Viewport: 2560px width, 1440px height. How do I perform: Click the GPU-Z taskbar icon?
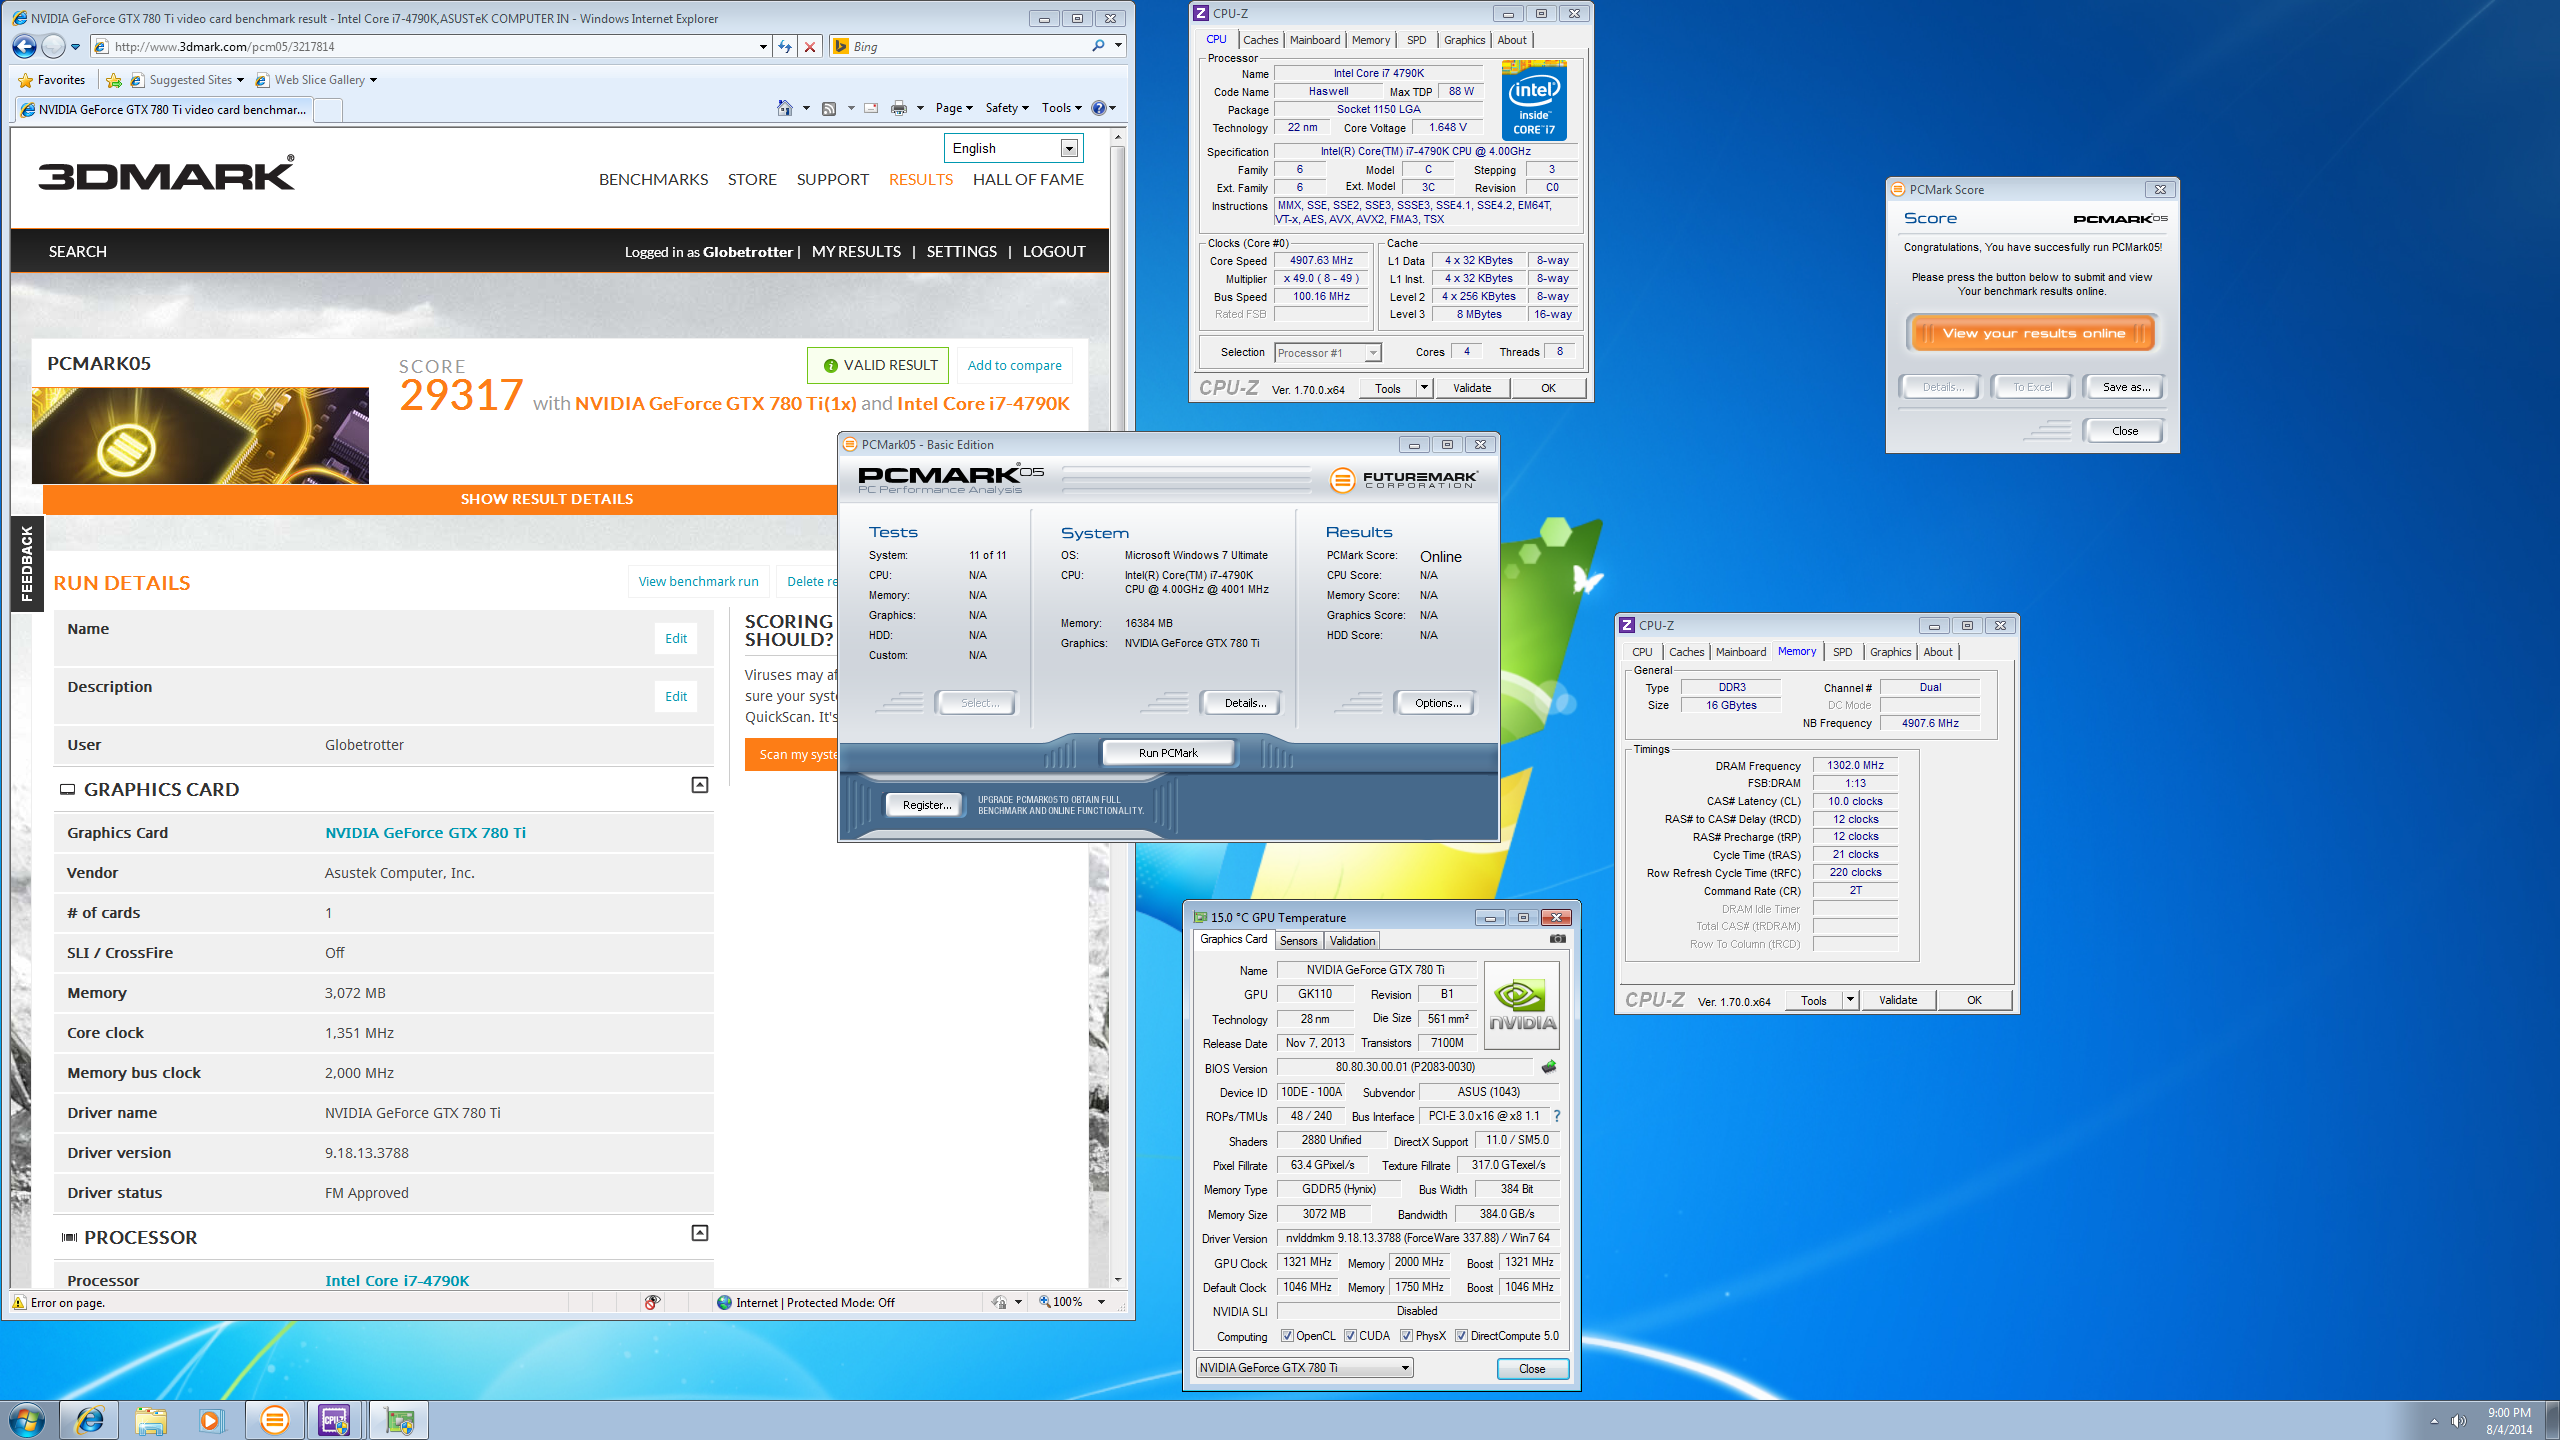[x=399, y=1420]
